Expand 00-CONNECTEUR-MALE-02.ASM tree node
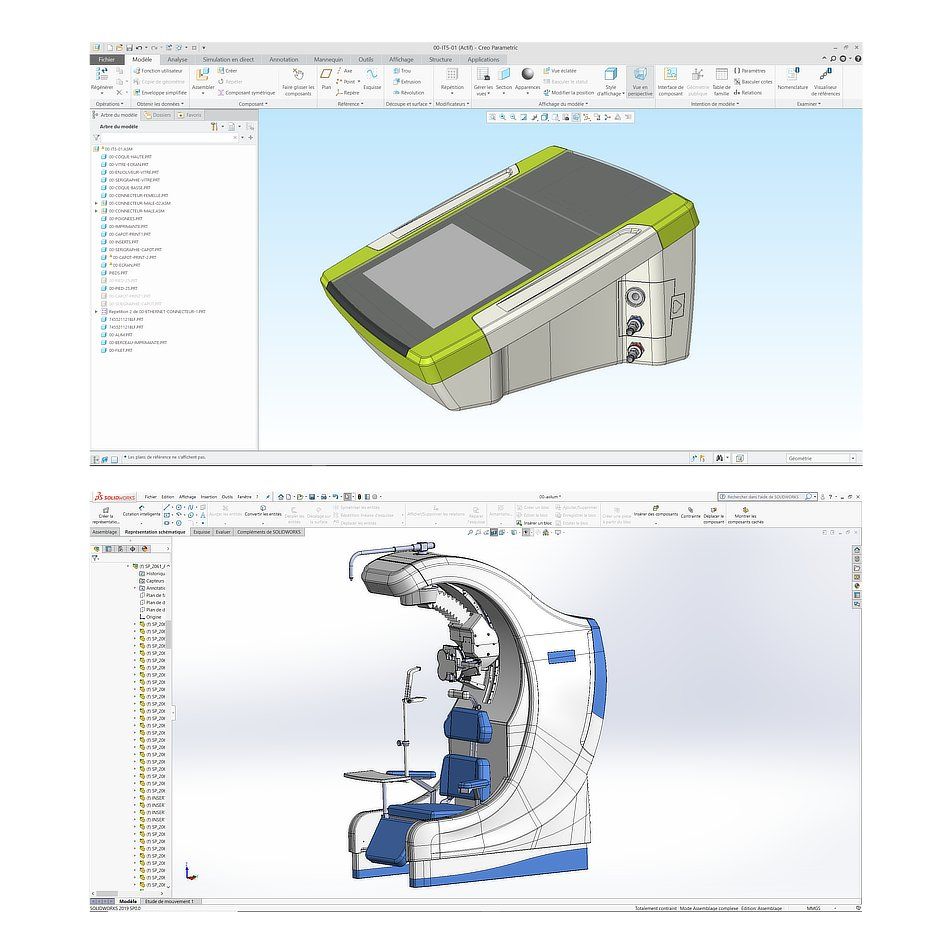The height and width of the screenshot is (951, 951). pyautogui.click(x=96, y=203)
